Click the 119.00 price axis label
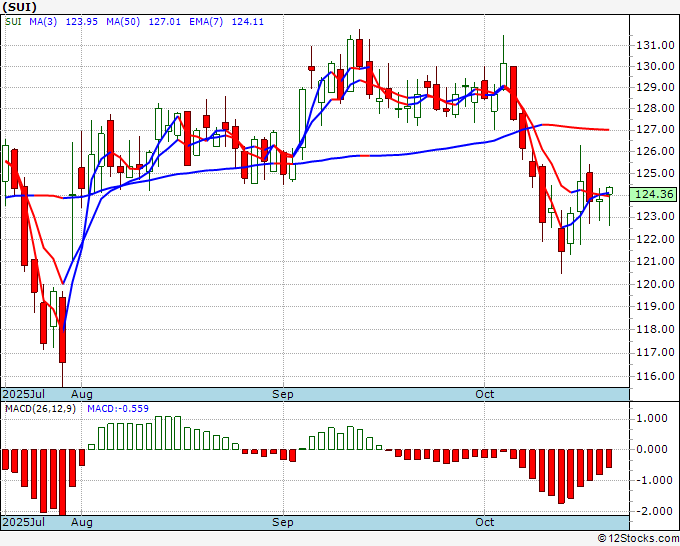Viewport: 680px width, 546px height. click(x=655, y=306)
